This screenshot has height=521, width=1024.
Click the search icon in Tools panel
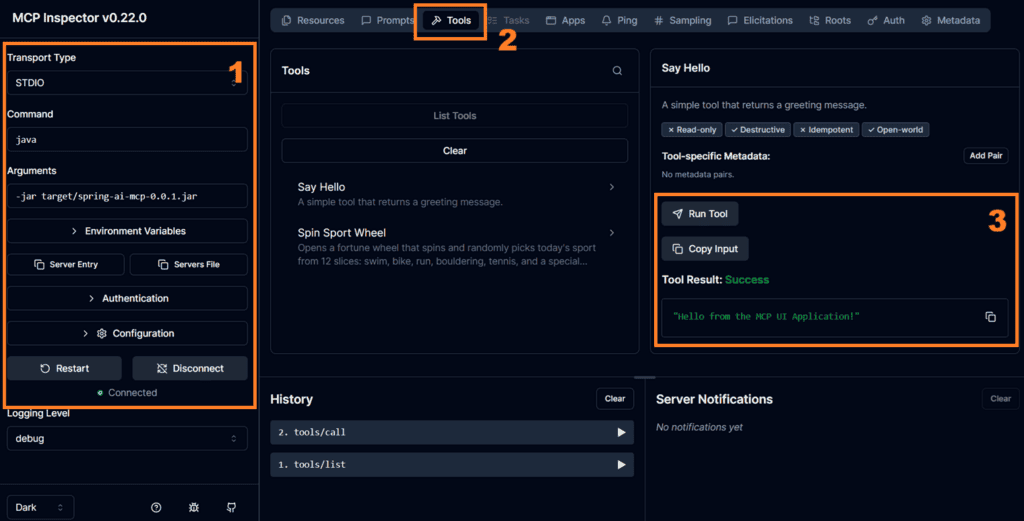(x=617, y=71)
